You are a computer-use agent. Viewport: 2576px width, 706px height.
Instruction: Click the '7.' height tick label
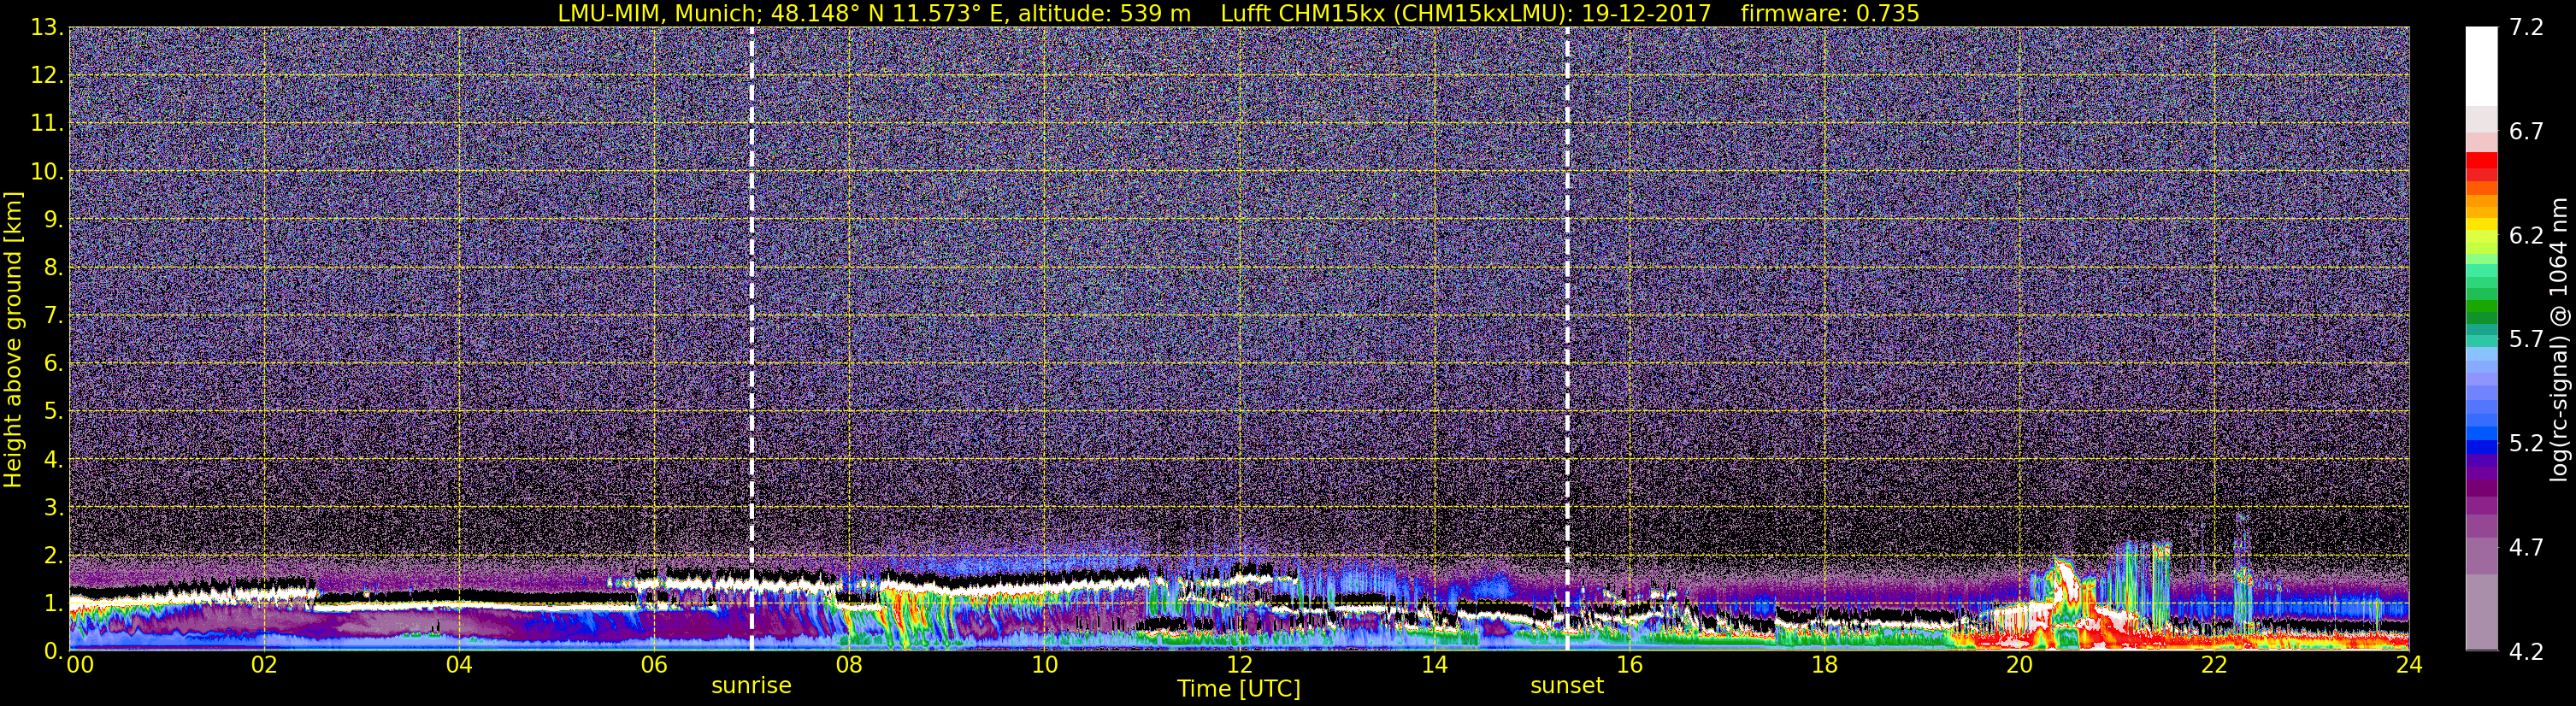tap(52, 315)
